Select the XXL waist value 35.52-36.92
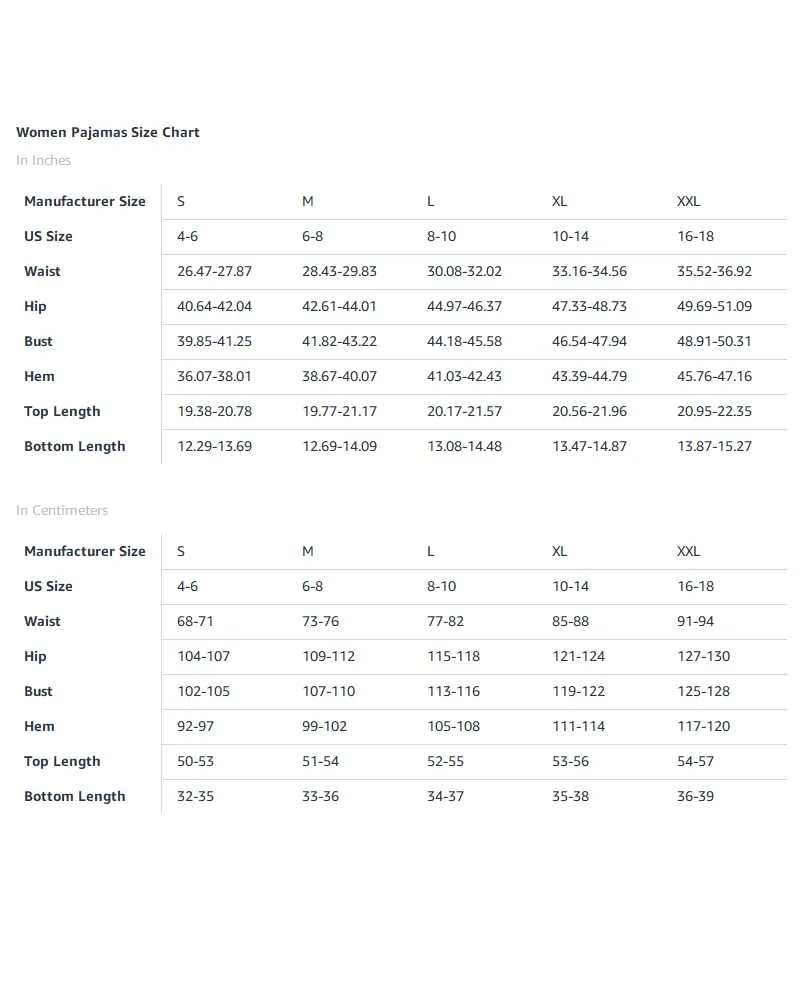Image resolution: width=800 pixels, height=1000 pixels. [x=714, y=271]
